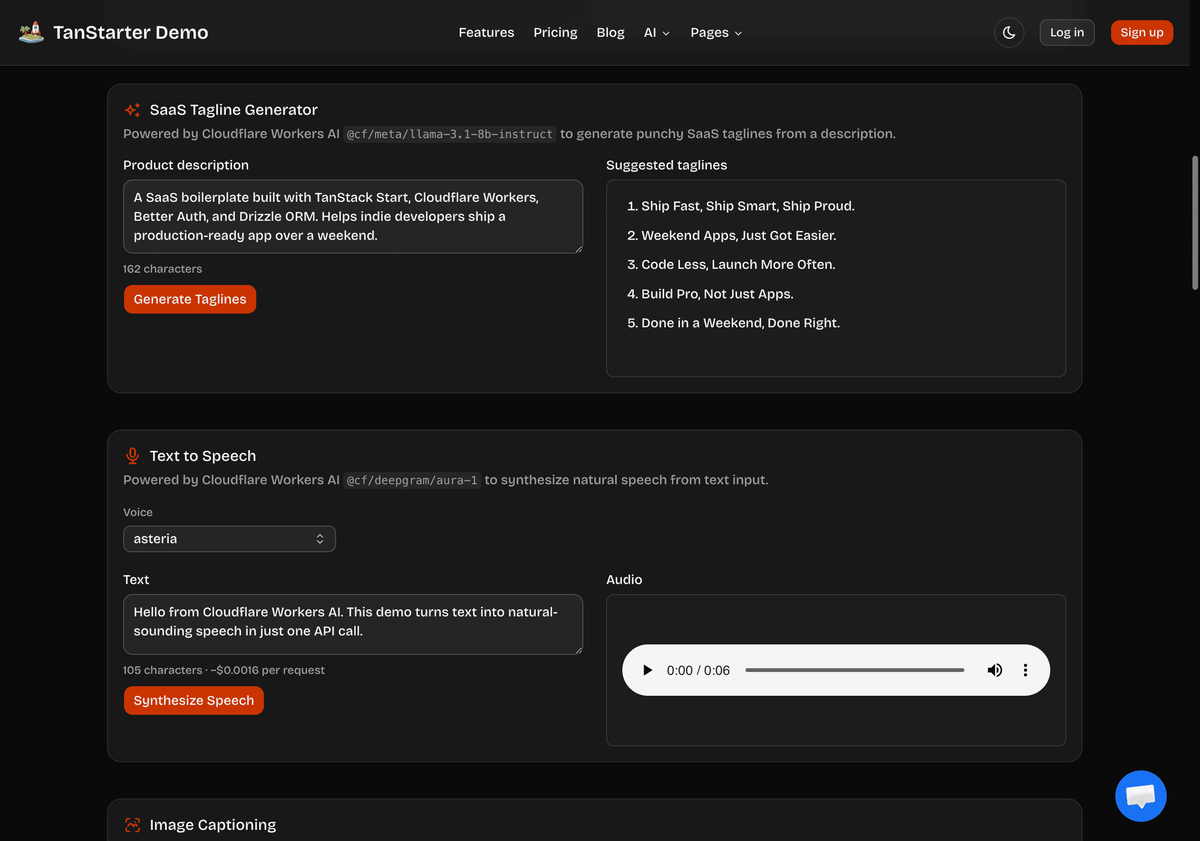Open the blue chat bubble widget
Viewport: 1200px width, 841px height.
coord(1141,796)
